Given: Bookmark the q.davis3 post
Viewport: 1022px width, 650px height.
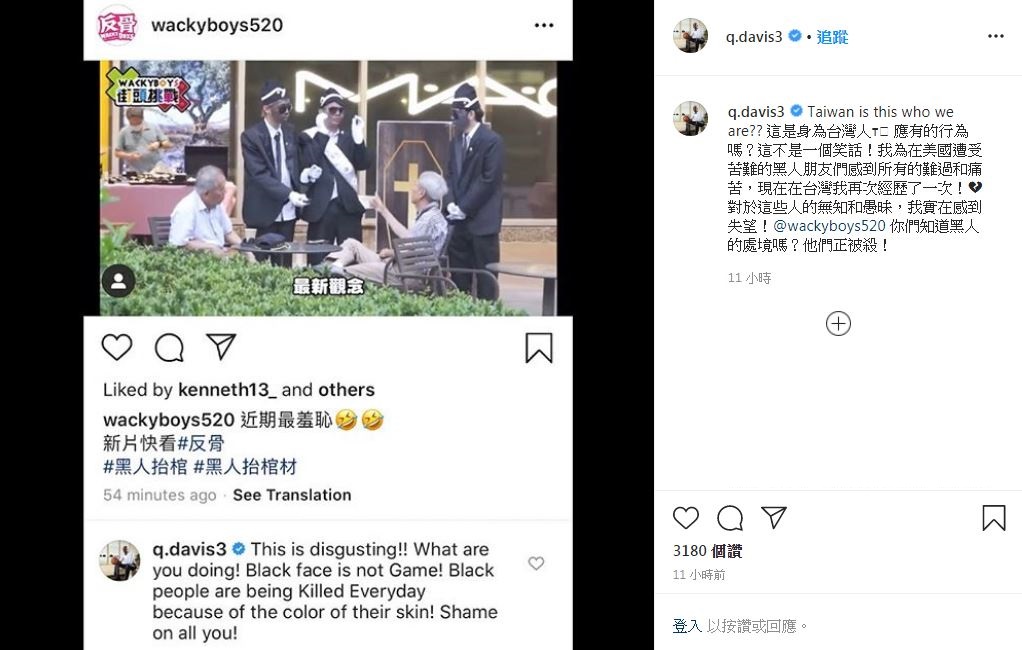Looking at the screenshot, I should tap(994, 518).
